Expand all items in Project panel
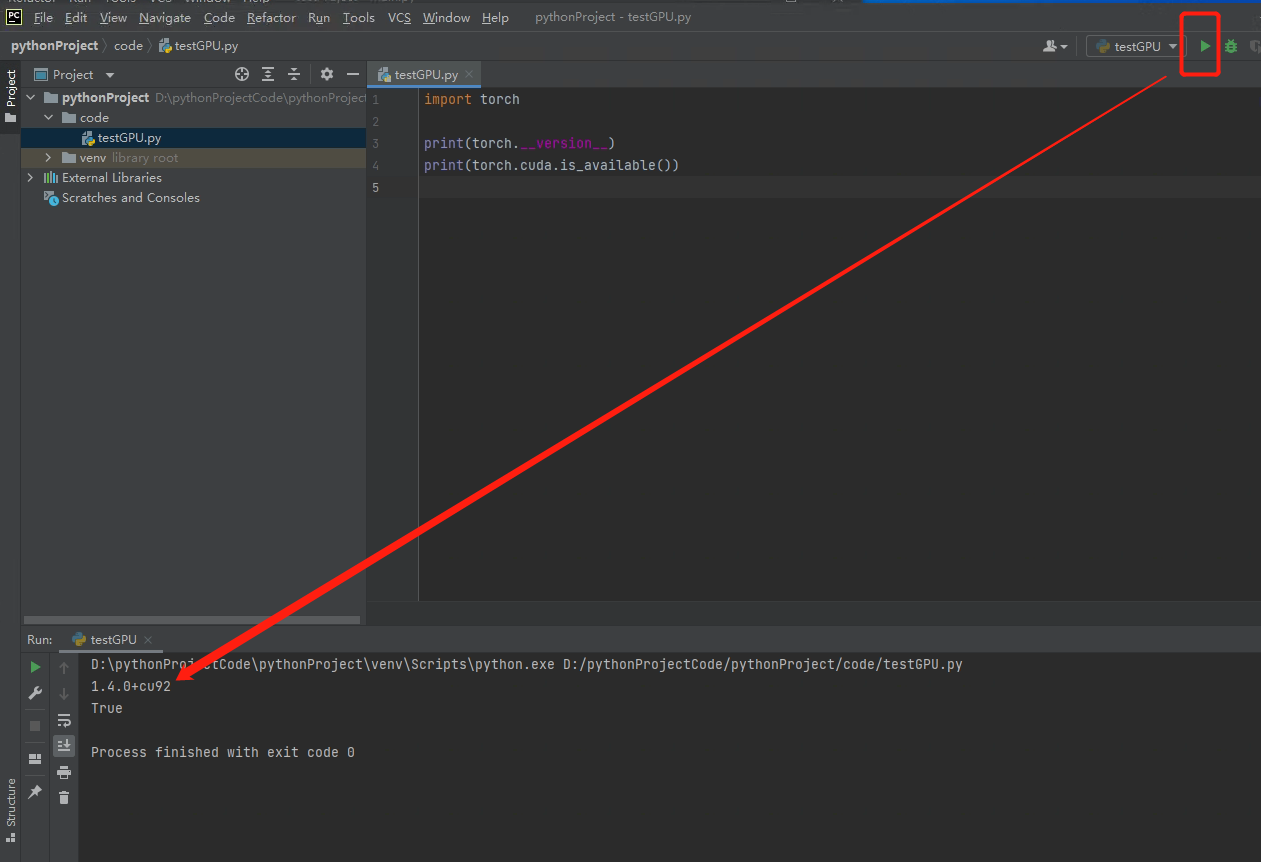Viewport: 1261px width, 862px height. coord(268,74)
